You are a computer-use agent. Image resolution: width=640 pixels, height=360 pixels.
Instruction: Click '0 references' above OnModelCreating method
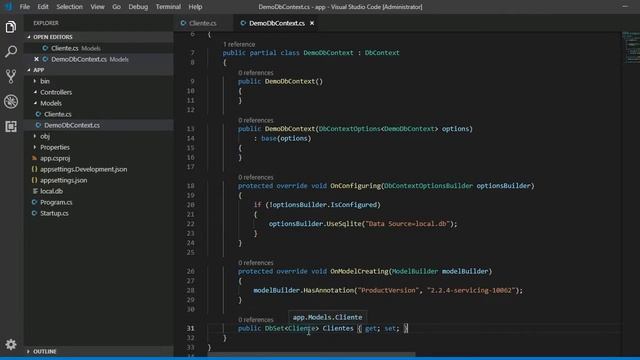(x=256, y=262)
